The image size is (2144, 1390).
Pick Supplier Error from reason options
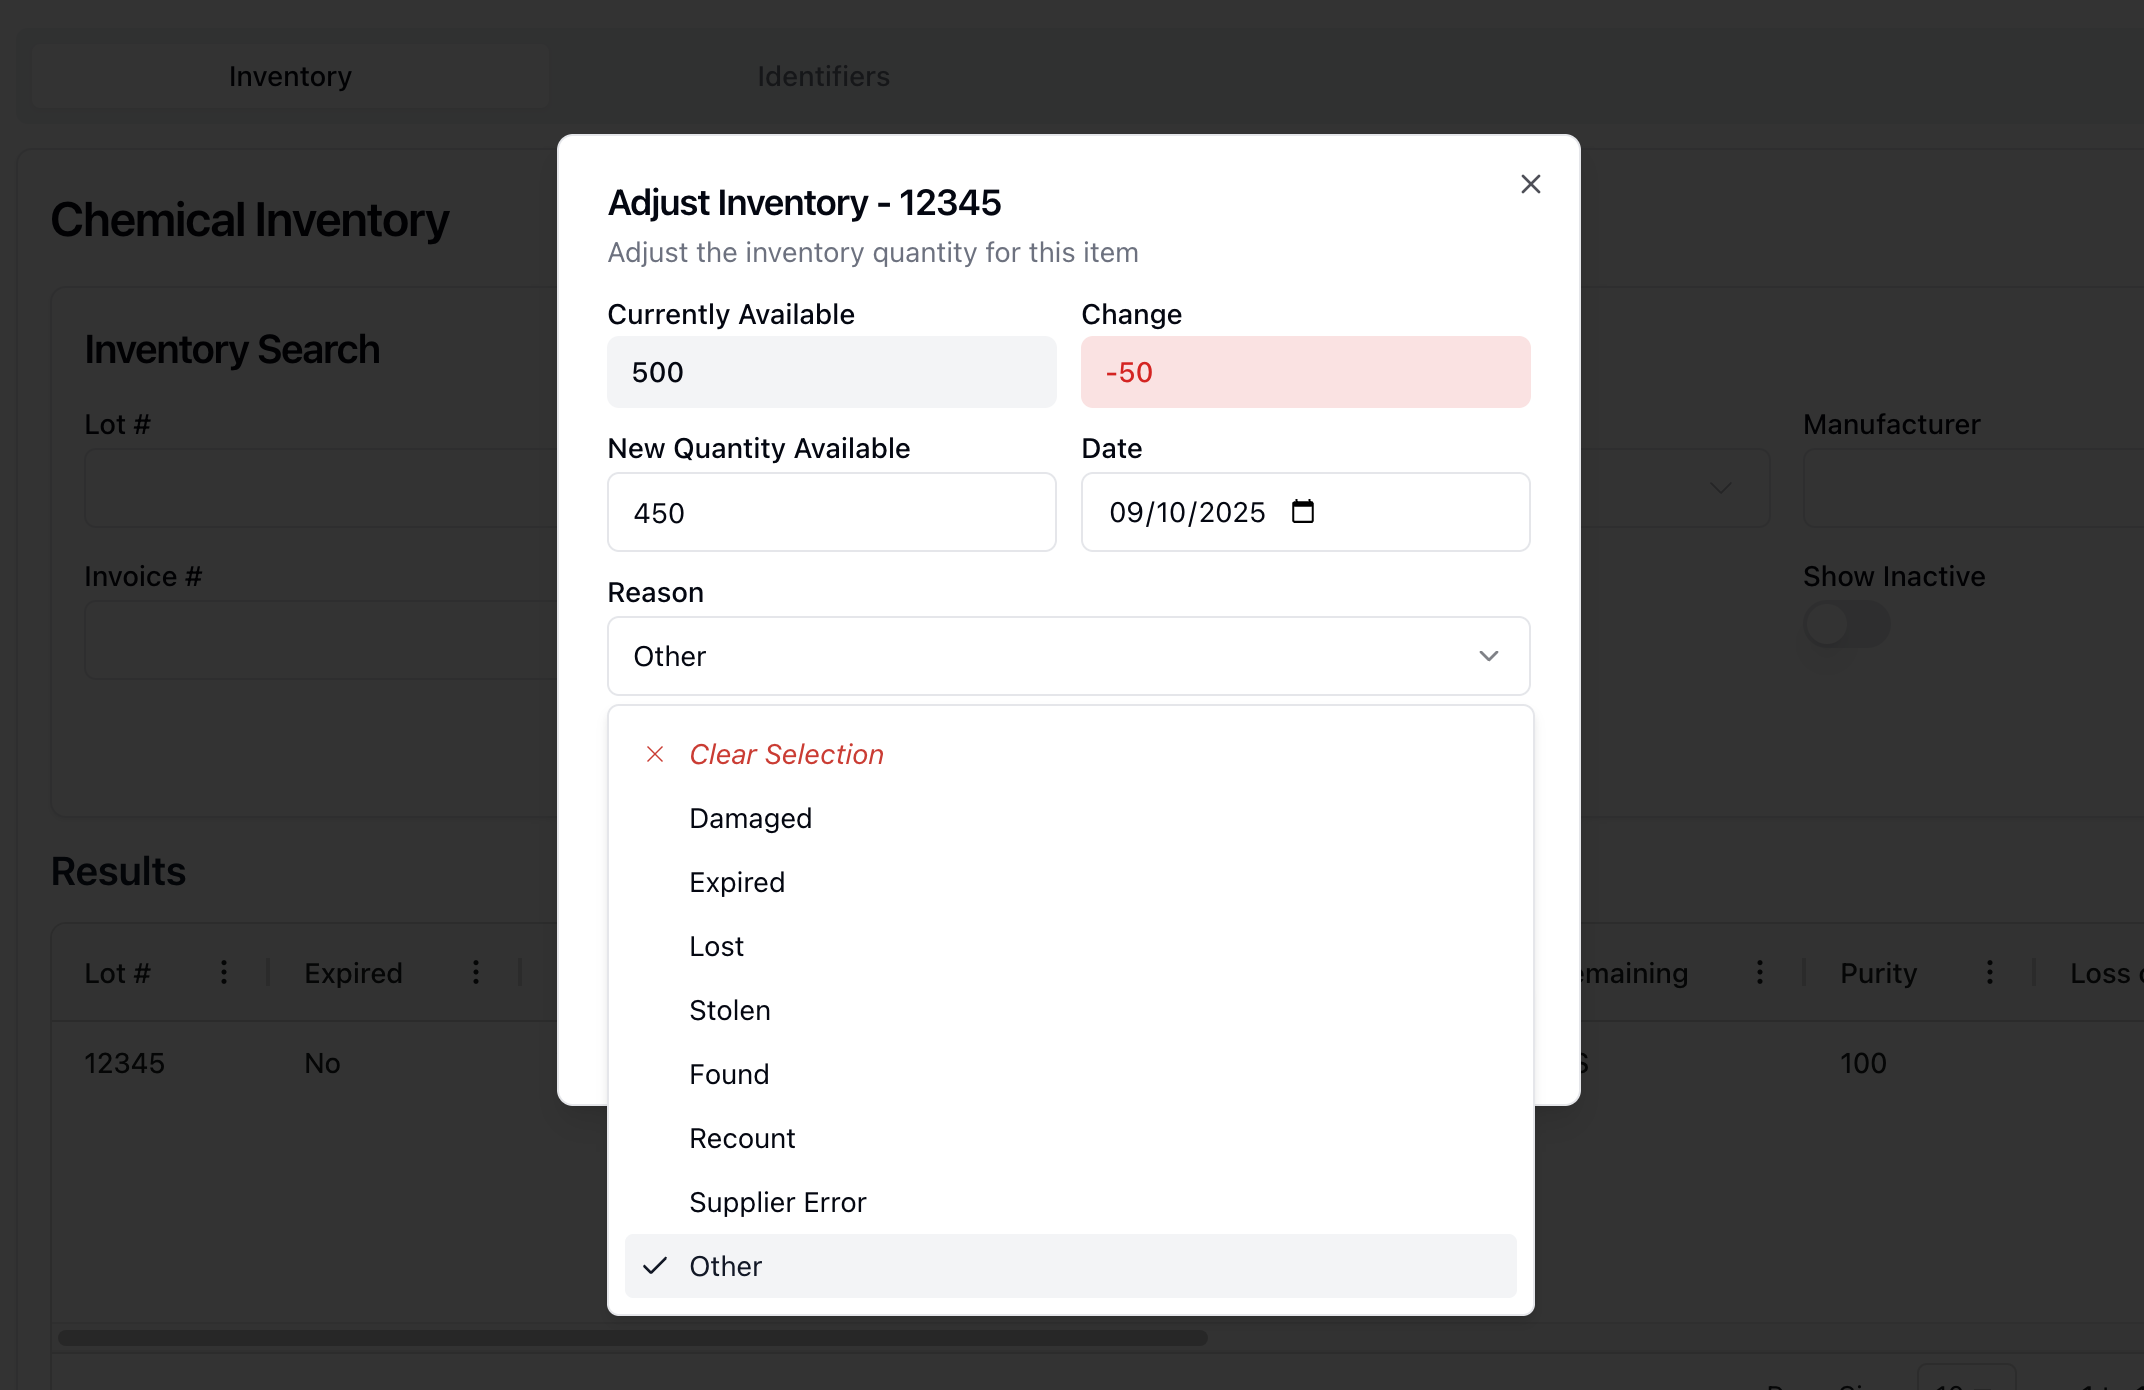777,1202
